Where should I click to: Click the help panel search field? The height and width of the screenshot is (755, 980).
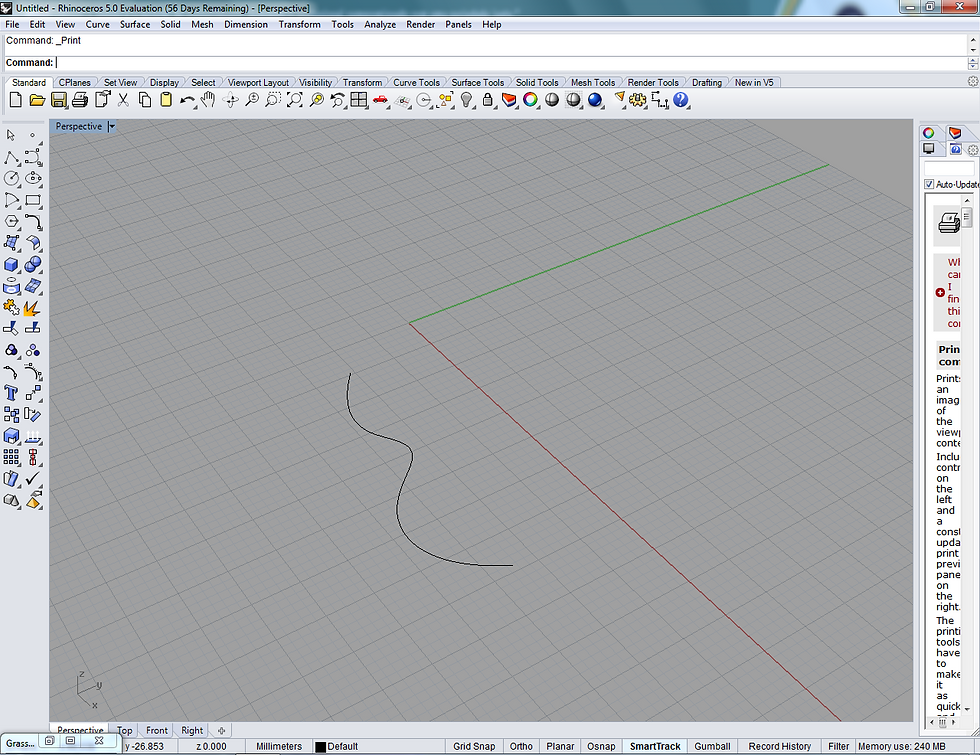pyautogui.click(x=949, y=168)
